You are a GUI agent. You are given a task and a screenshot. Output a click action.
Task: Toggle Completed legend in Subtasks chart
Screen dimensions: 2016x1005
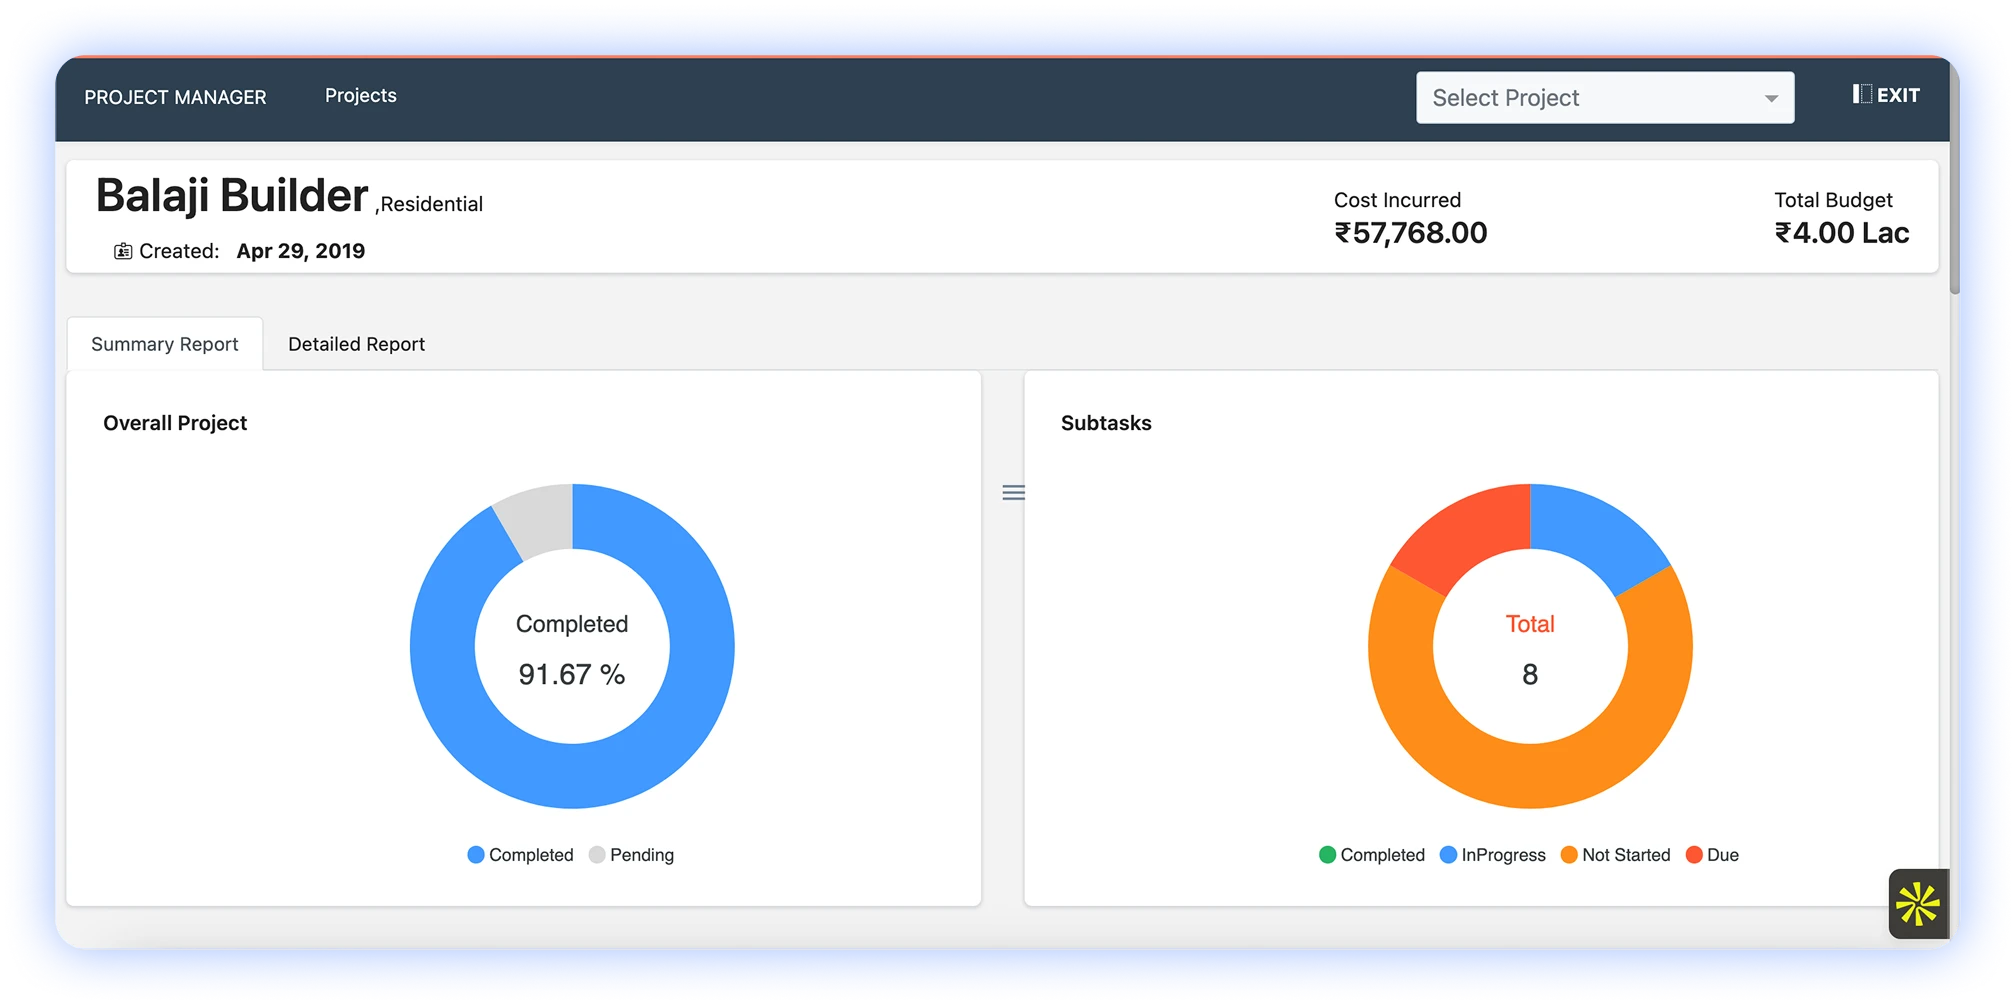click(1372, 855)
